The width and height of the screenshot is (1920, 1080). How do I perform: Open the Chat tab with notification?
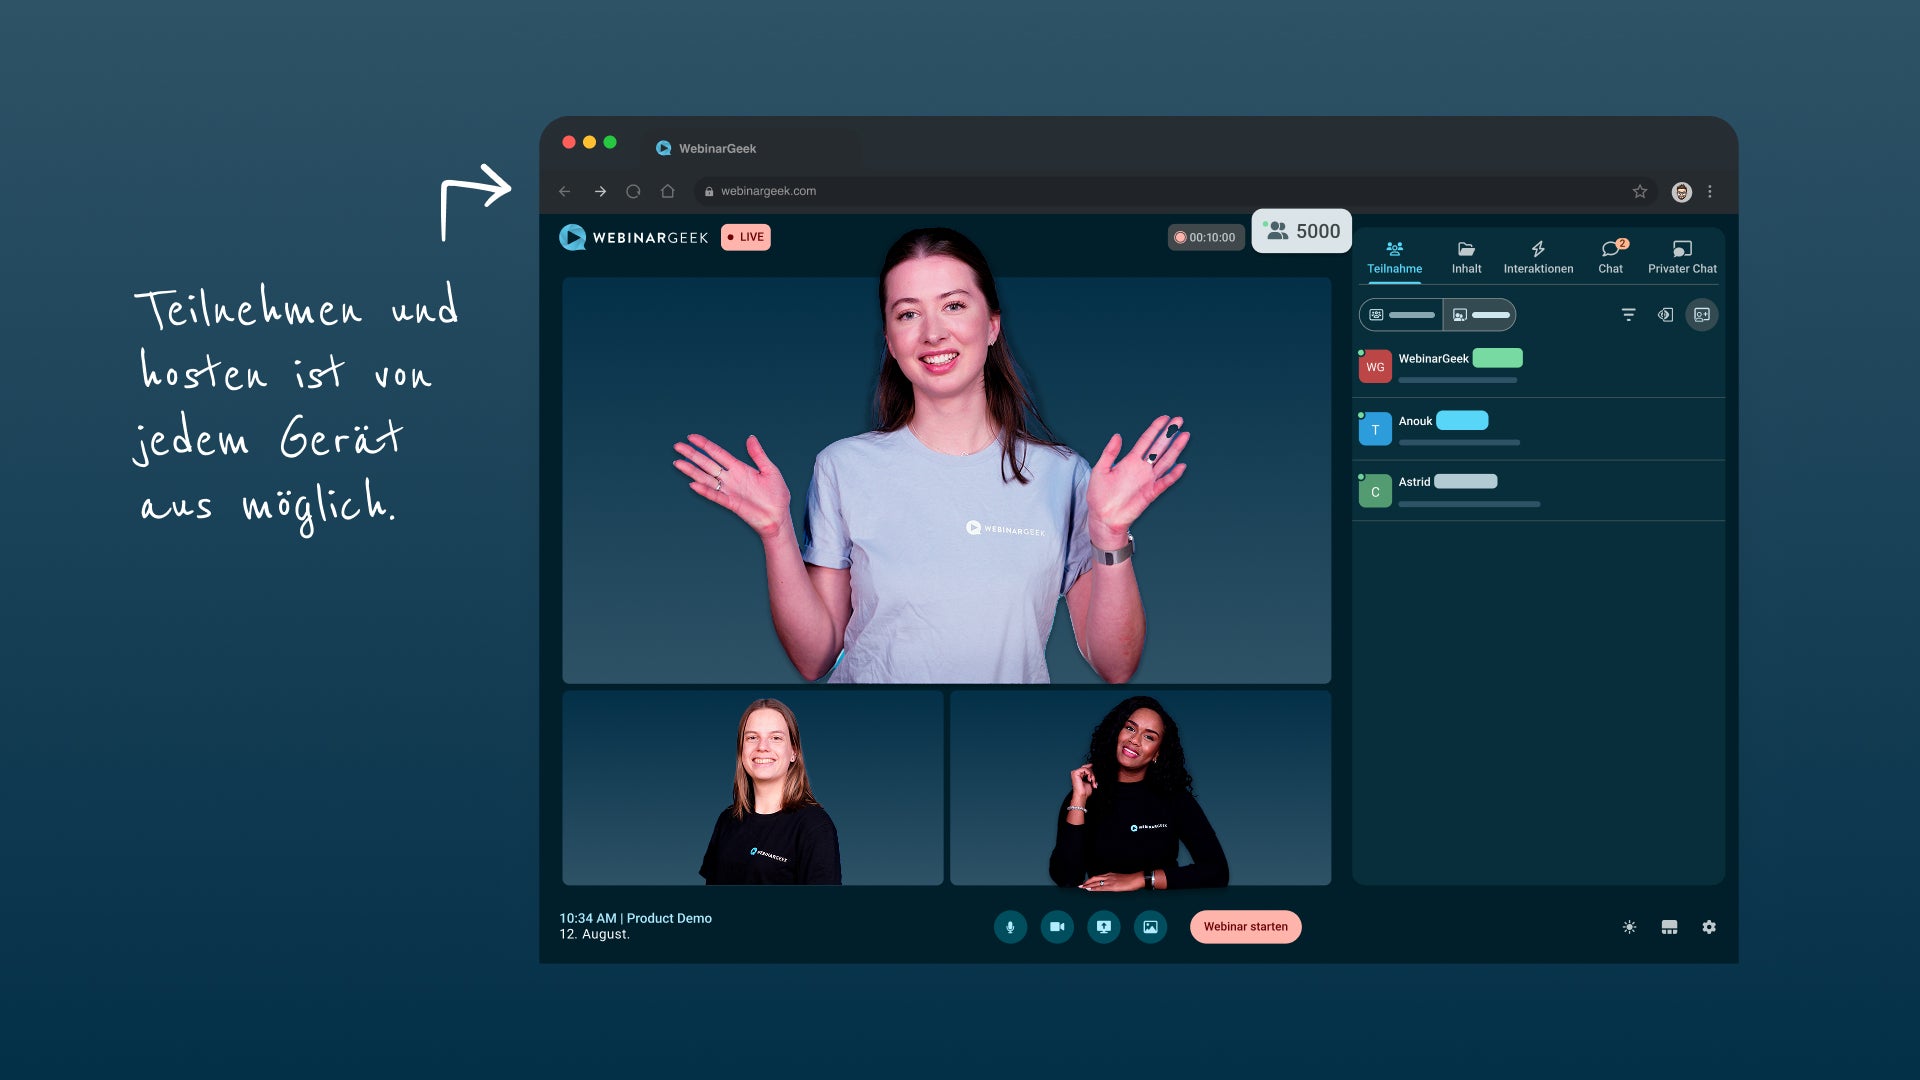click(x=1610, y=257)
